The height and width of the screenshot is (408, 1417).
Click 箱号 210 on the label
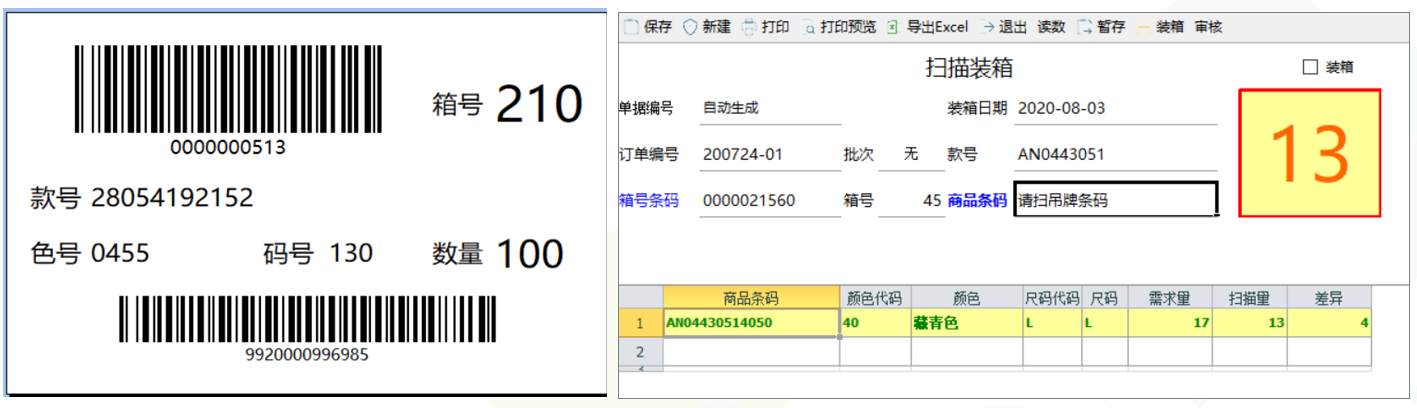[507, 103]
